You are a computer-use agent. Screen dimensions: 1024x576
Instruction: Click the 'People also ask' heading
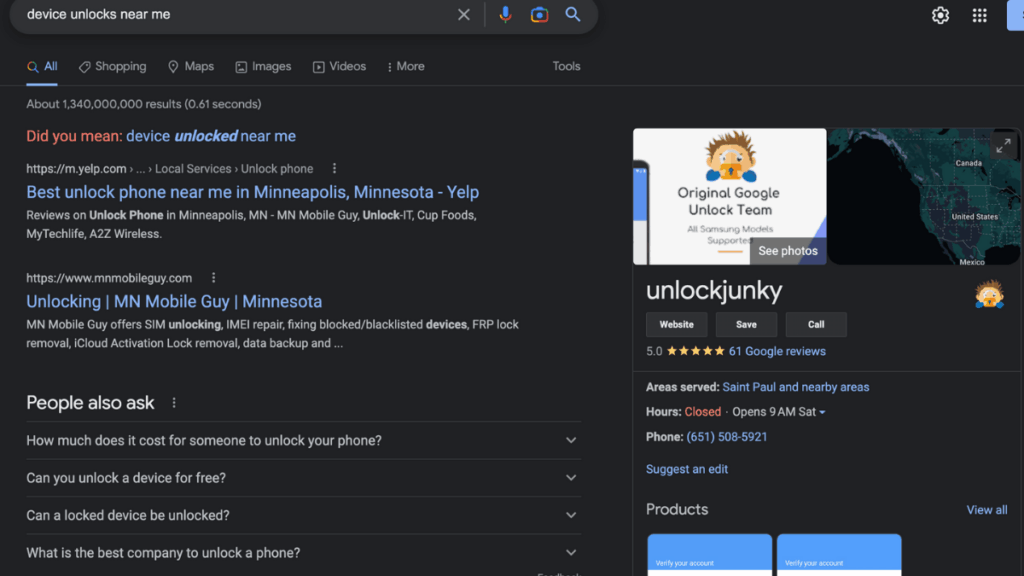[90, 403]
